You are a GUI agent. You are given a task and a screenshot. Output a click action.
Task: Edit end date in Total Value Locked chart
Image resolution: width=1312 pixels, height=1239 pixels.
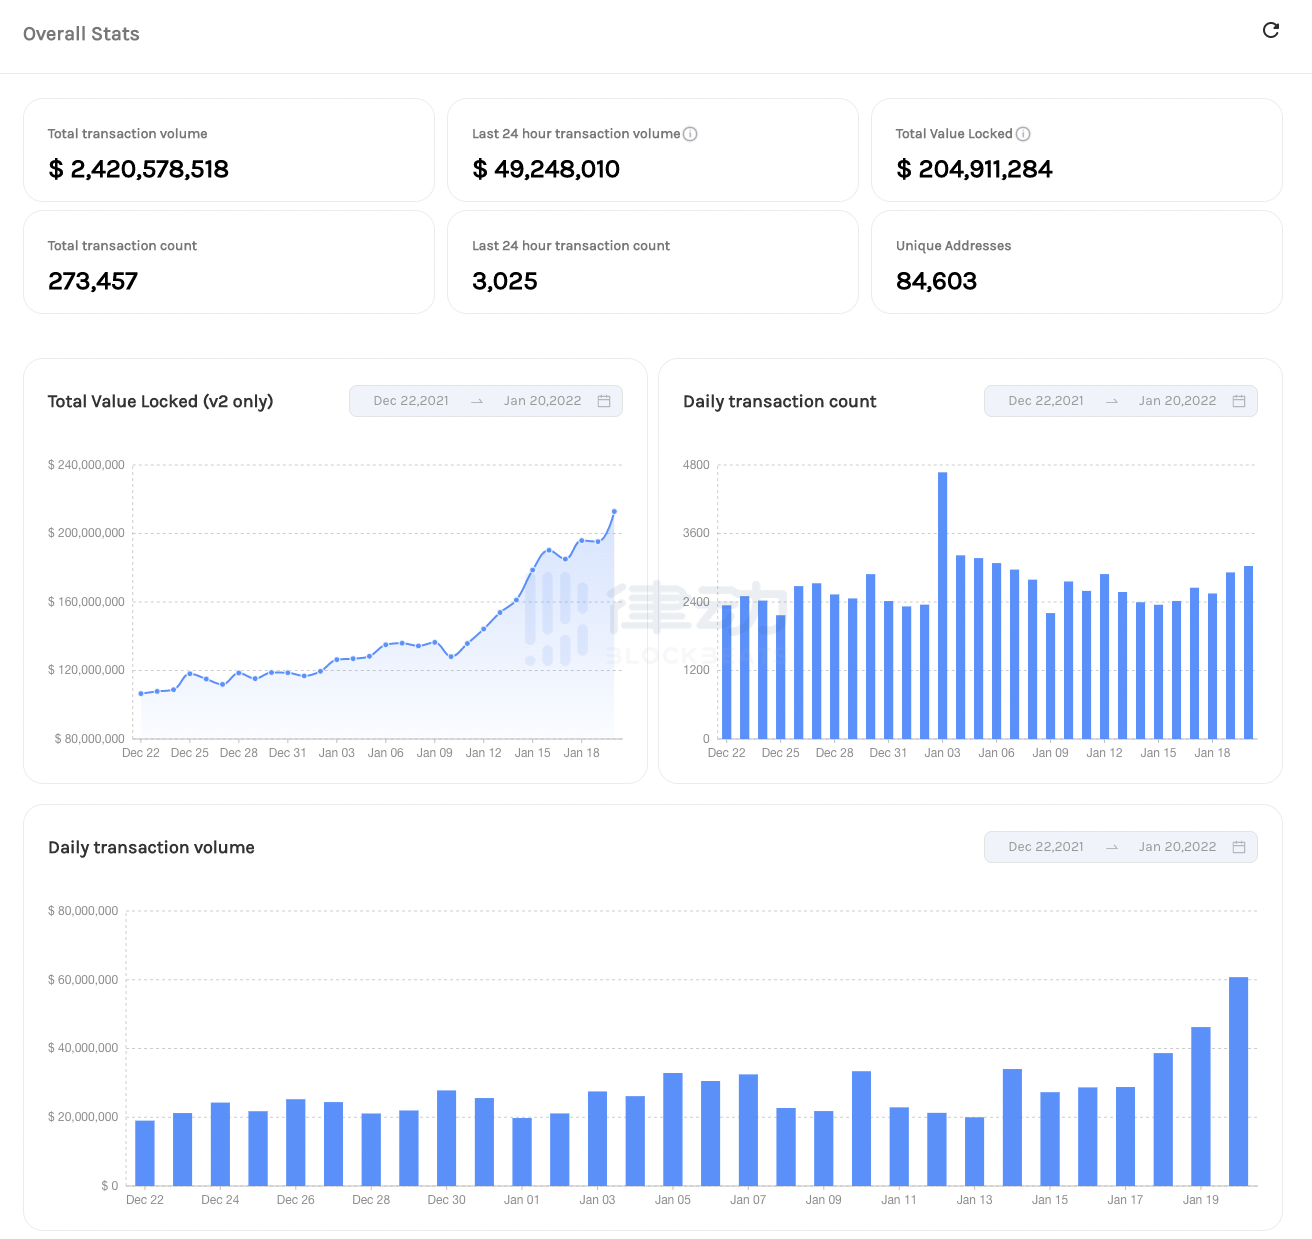pyautogui.click(x=542, y=401)
